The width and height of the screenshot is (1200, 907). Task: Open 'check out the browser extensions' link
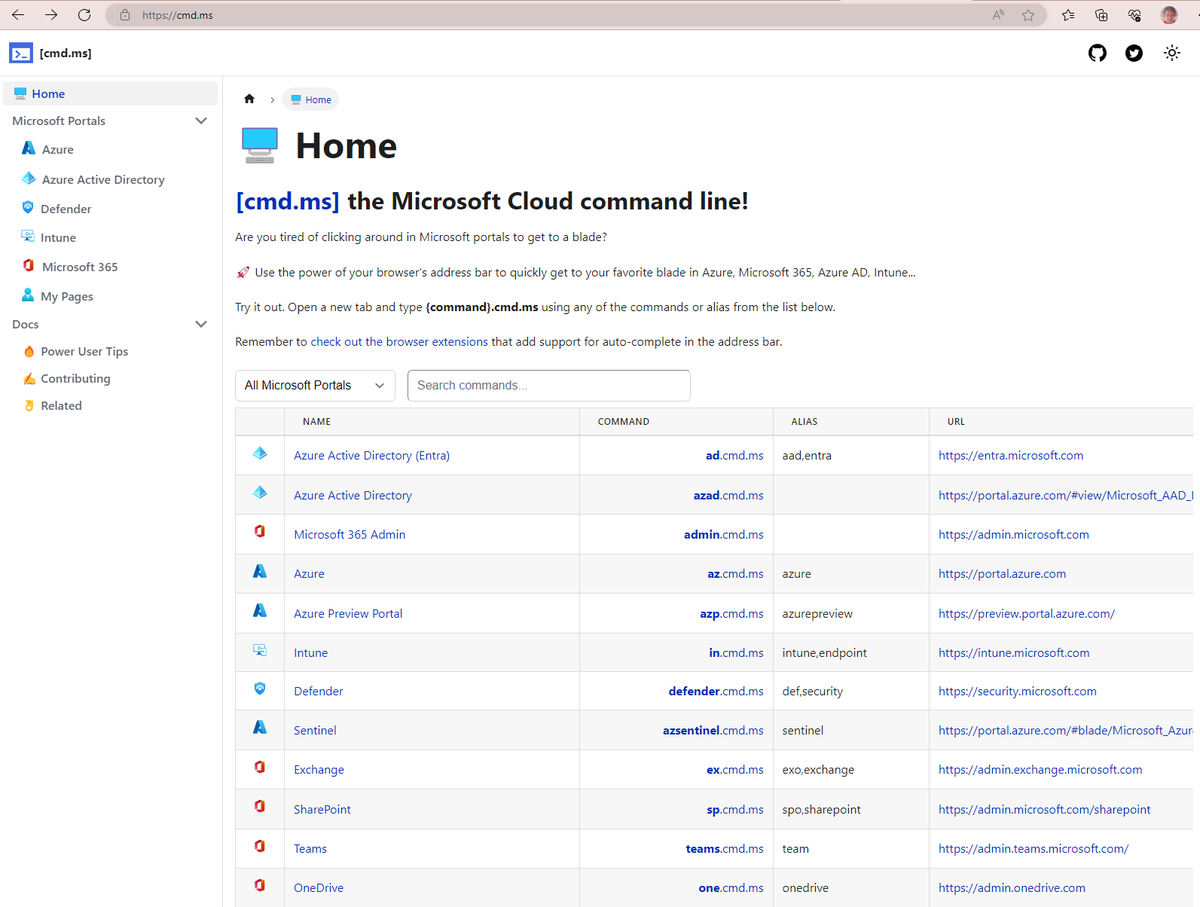click(399, 342)
